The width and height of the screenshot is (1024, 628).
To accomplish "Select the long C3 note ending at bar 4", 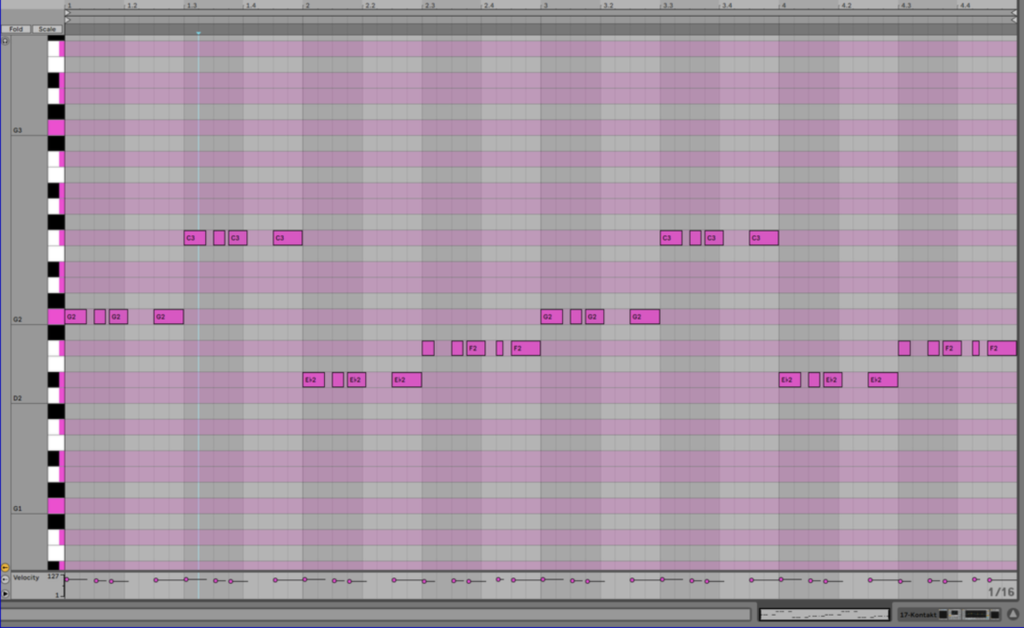I will [764, 238].
